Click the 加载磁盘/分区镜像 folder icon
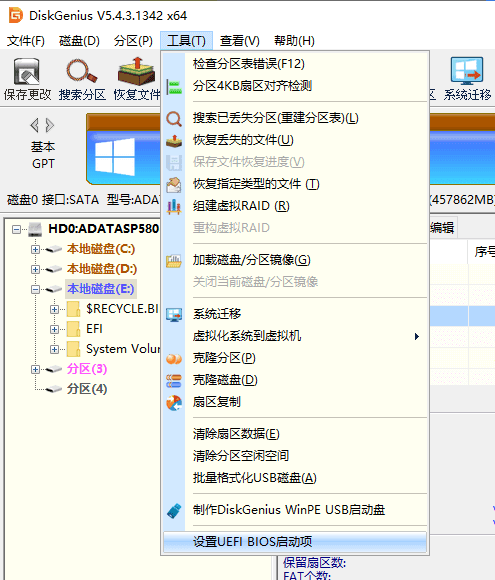 174,261
